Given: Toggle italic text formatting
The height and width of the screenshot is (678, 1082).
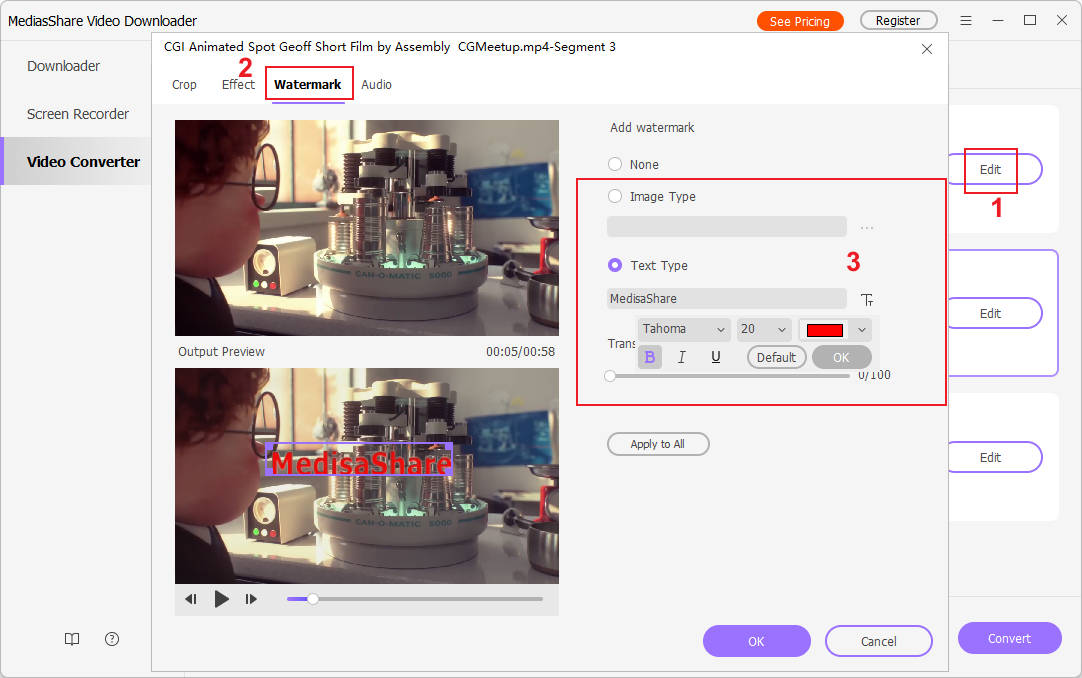Looking at the screenshot, I should tap(682, 357).
